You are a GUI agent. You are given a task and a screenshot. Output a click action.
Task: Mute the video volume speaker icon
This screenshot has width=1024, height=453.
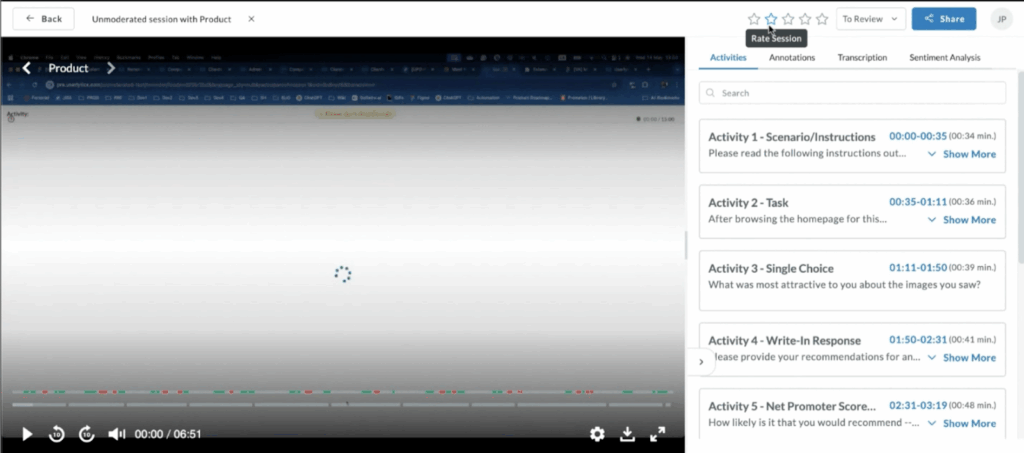pyautogui.click(x=116, y=434)
